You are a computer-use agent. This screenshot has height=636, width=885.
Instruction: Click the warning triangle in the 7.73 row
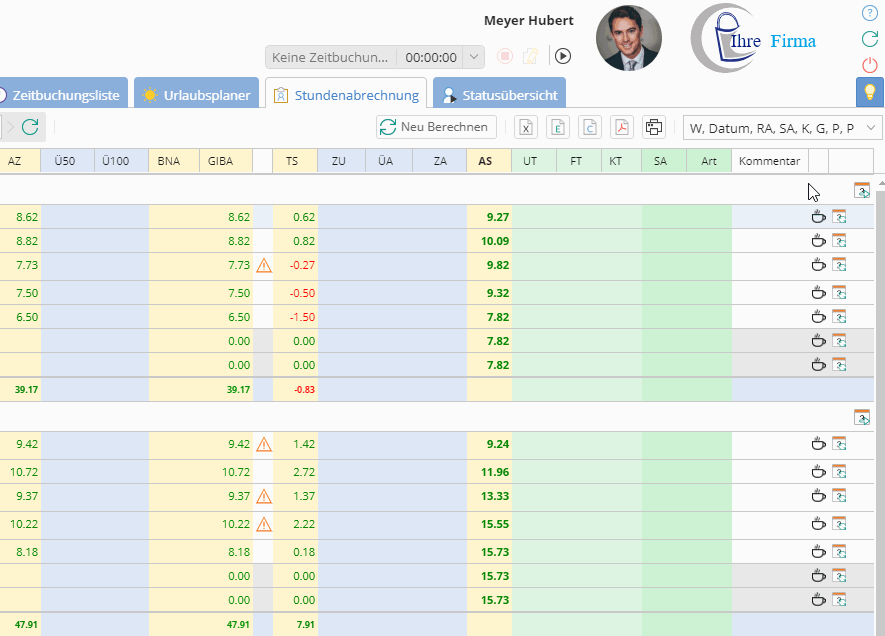264,265
